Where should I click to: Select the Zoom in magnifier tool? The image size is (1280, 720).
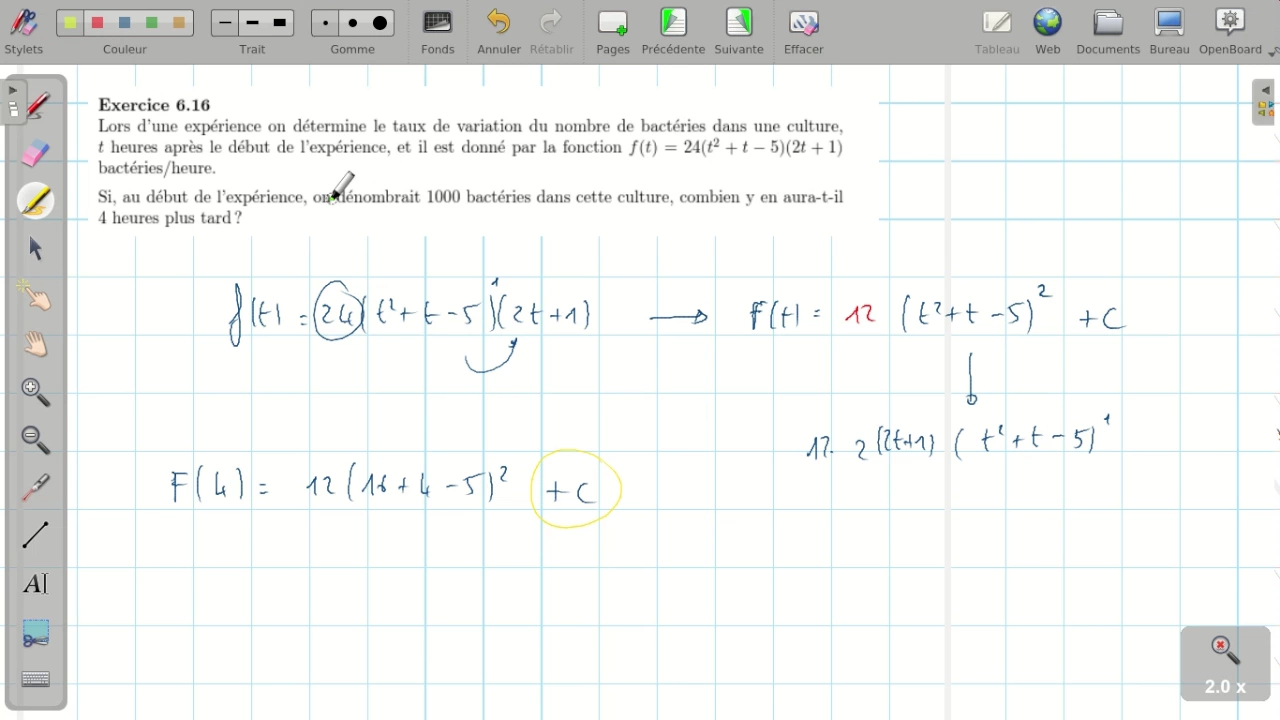(x=36, y=392)
